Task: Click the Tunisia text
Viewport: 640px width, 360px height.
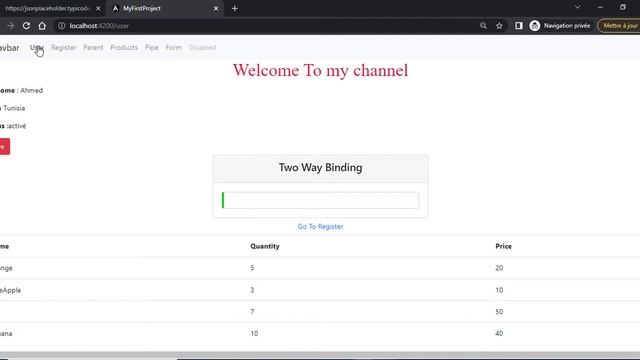Action: pyautogui.click(x=14, y=108)
